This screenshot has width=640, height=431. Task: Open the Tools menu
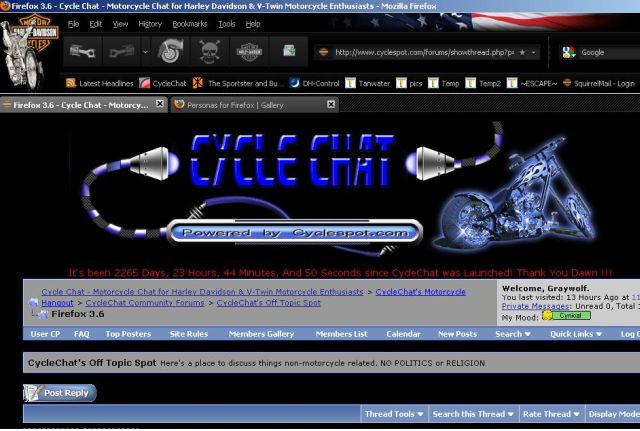[227, 24]
